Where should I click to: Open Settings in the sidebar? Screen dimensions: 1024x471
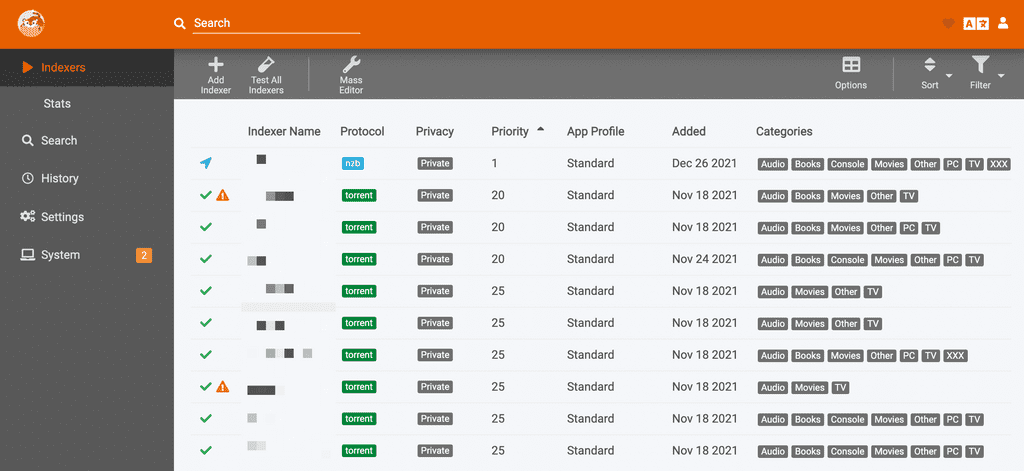pyautogui.click(x=62, y=217)
